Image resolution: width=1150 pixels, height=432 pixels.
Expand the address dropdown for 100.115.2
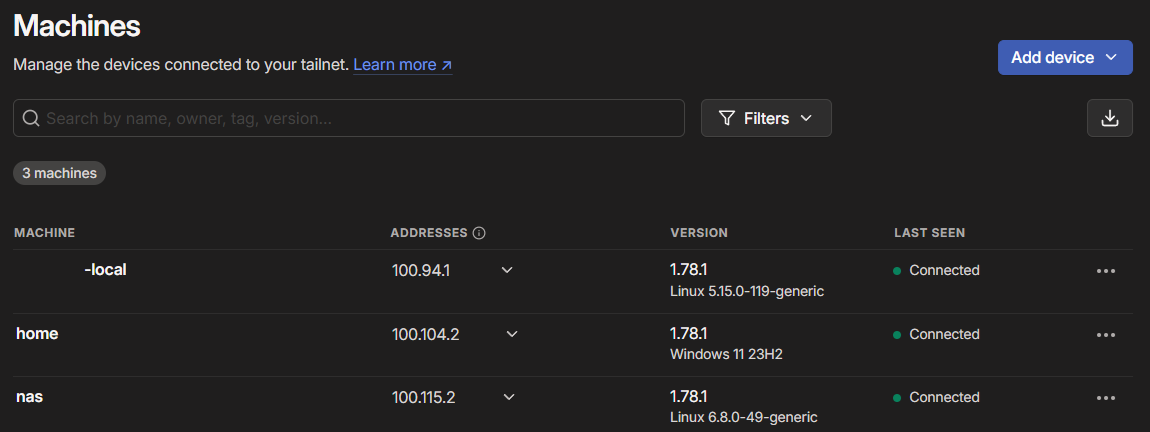[509, 397]
